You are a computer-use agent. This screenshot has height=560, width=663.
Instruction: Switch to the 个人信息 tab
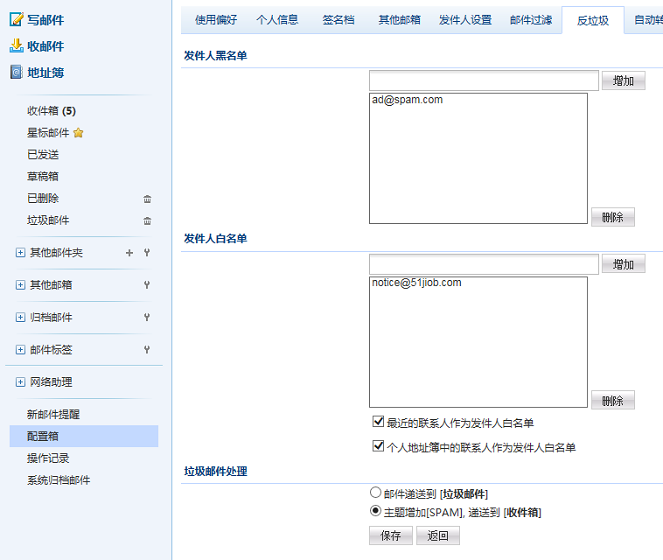point(277,20)
